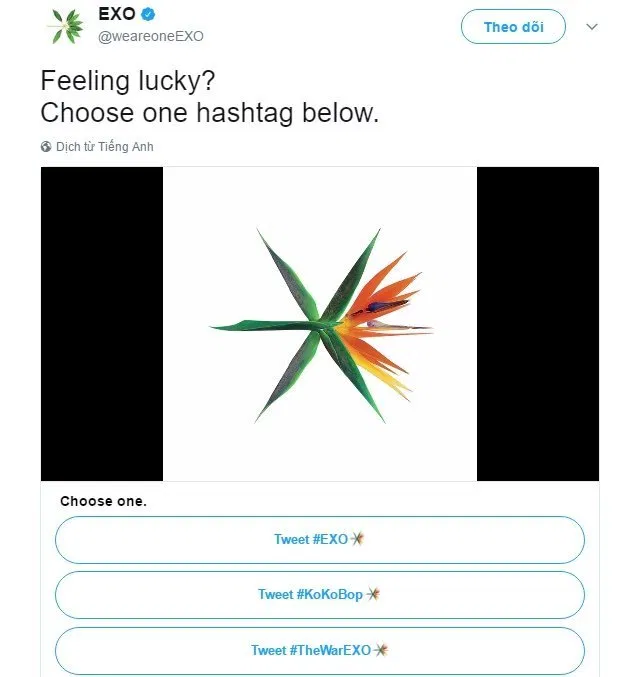Open the EXO logo image
Screen dimensions: 634x677
coord(320,324)
